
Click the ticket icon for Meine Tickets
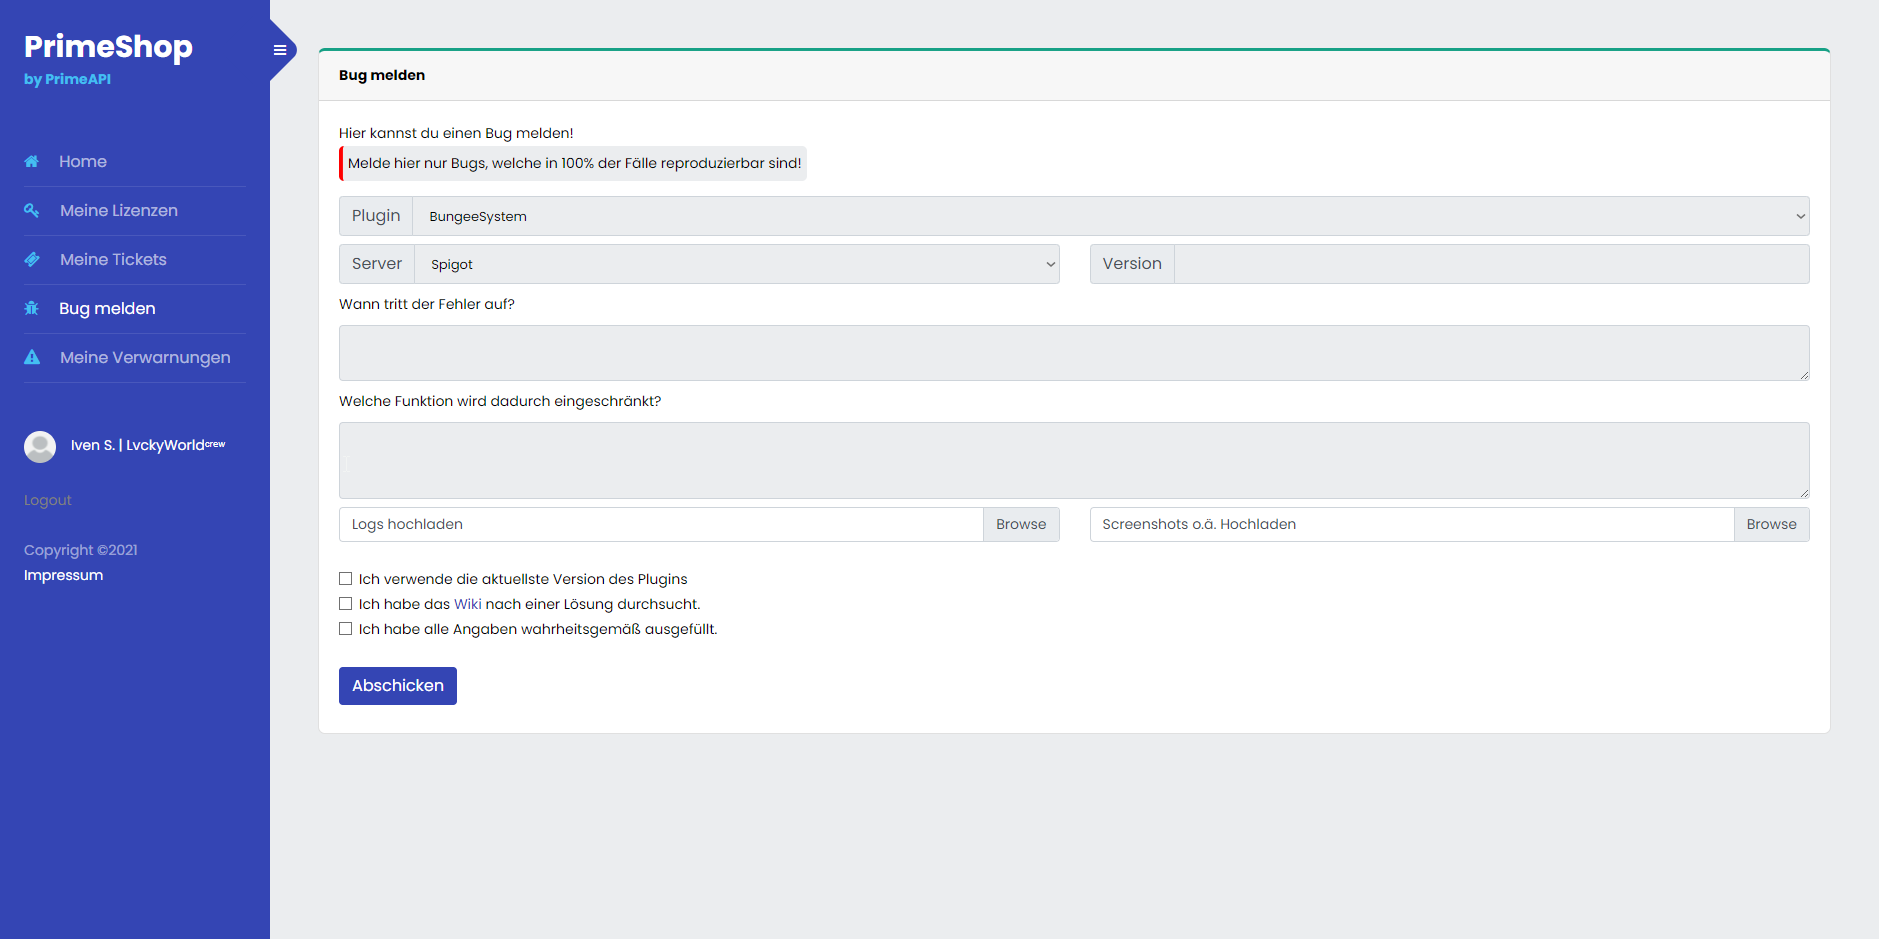point(32,260)
